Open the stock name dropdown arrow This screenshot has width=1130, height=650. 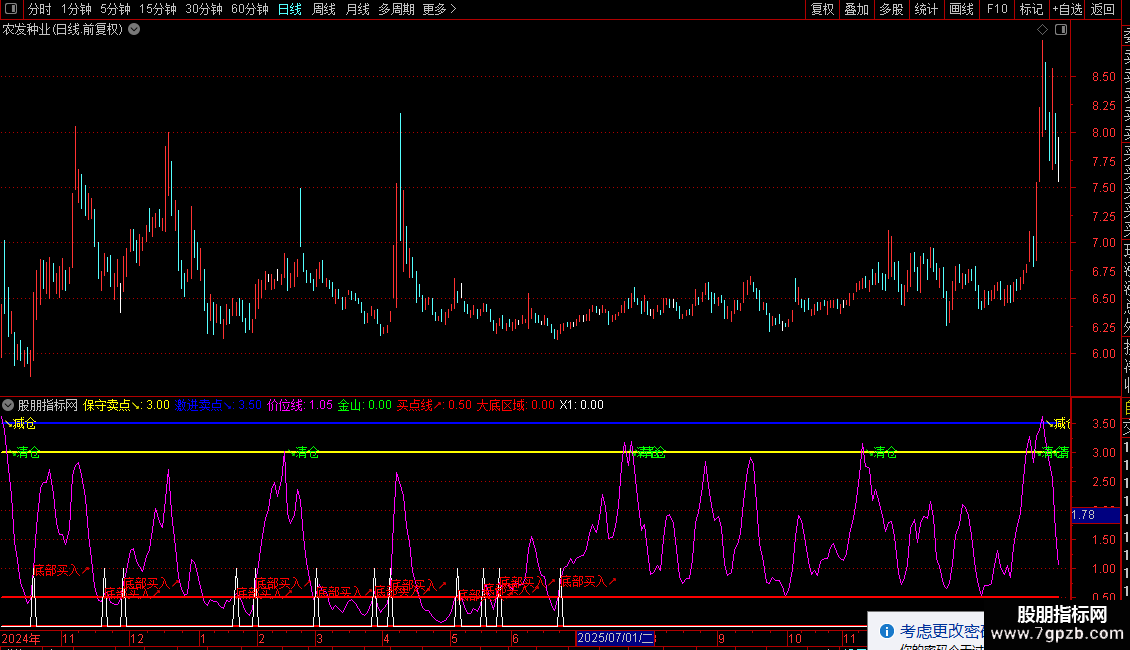[134, 29]
